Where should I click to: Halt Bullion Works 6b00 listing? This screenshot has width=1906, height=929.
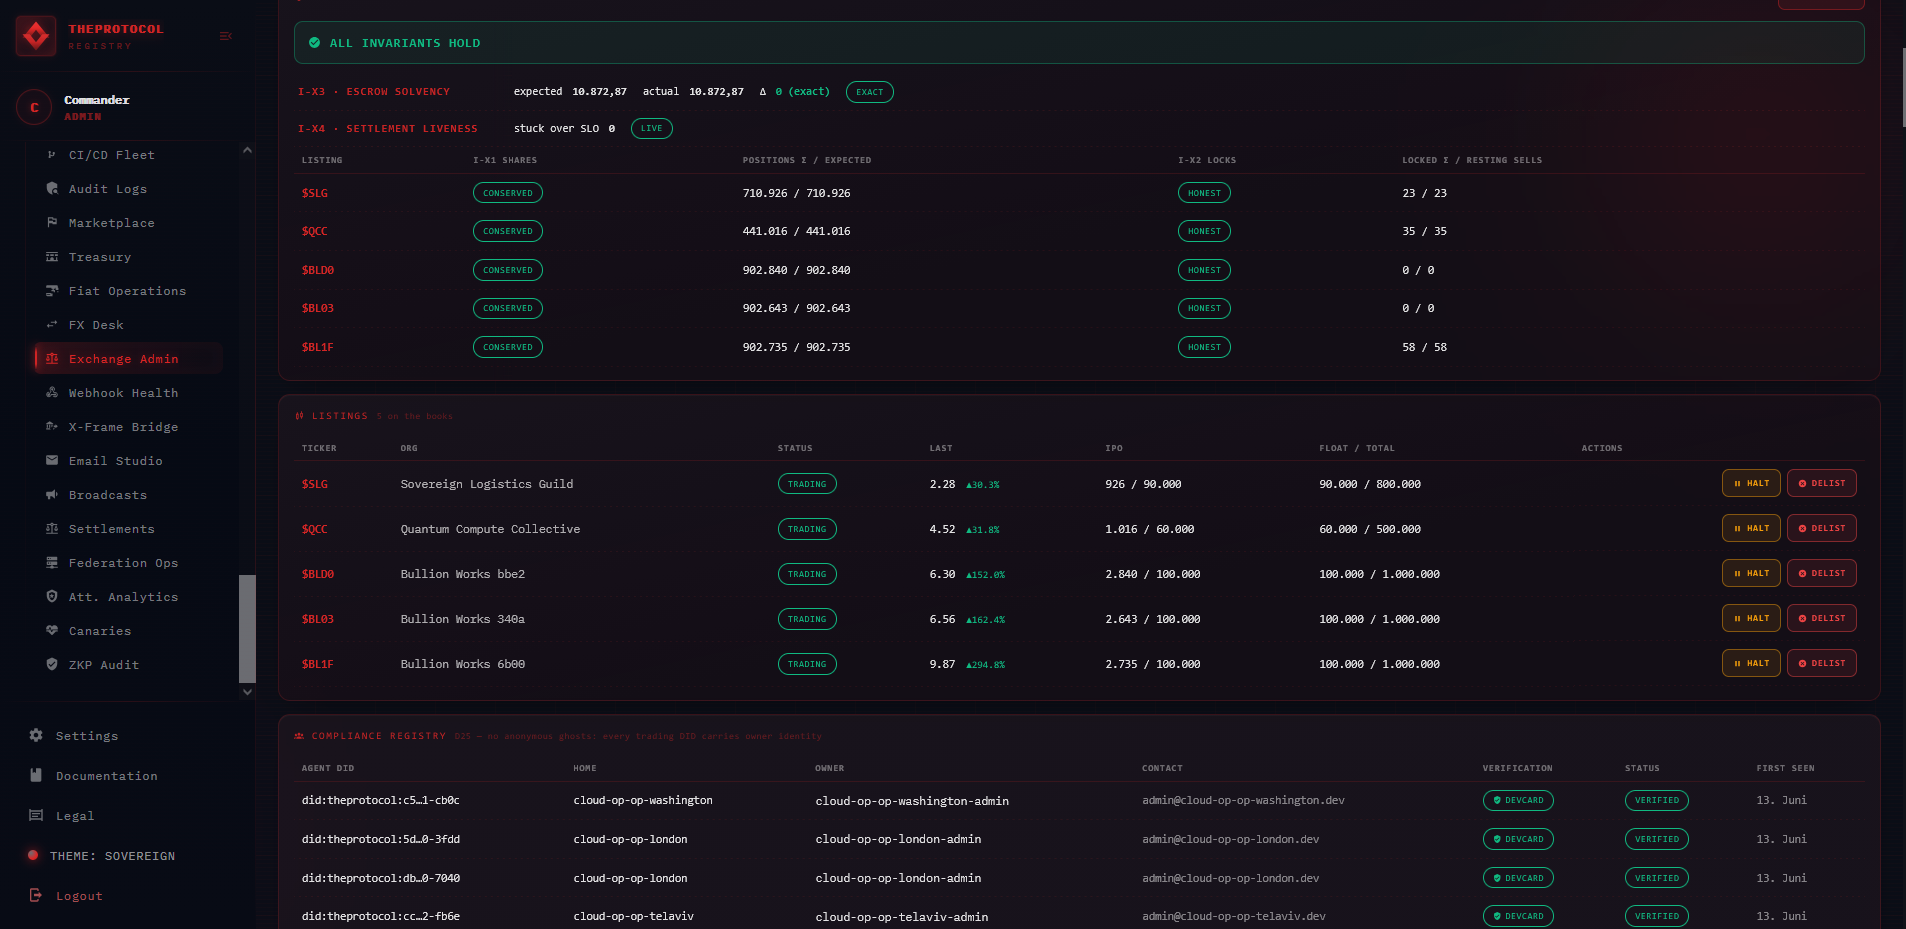[1751, 663]
